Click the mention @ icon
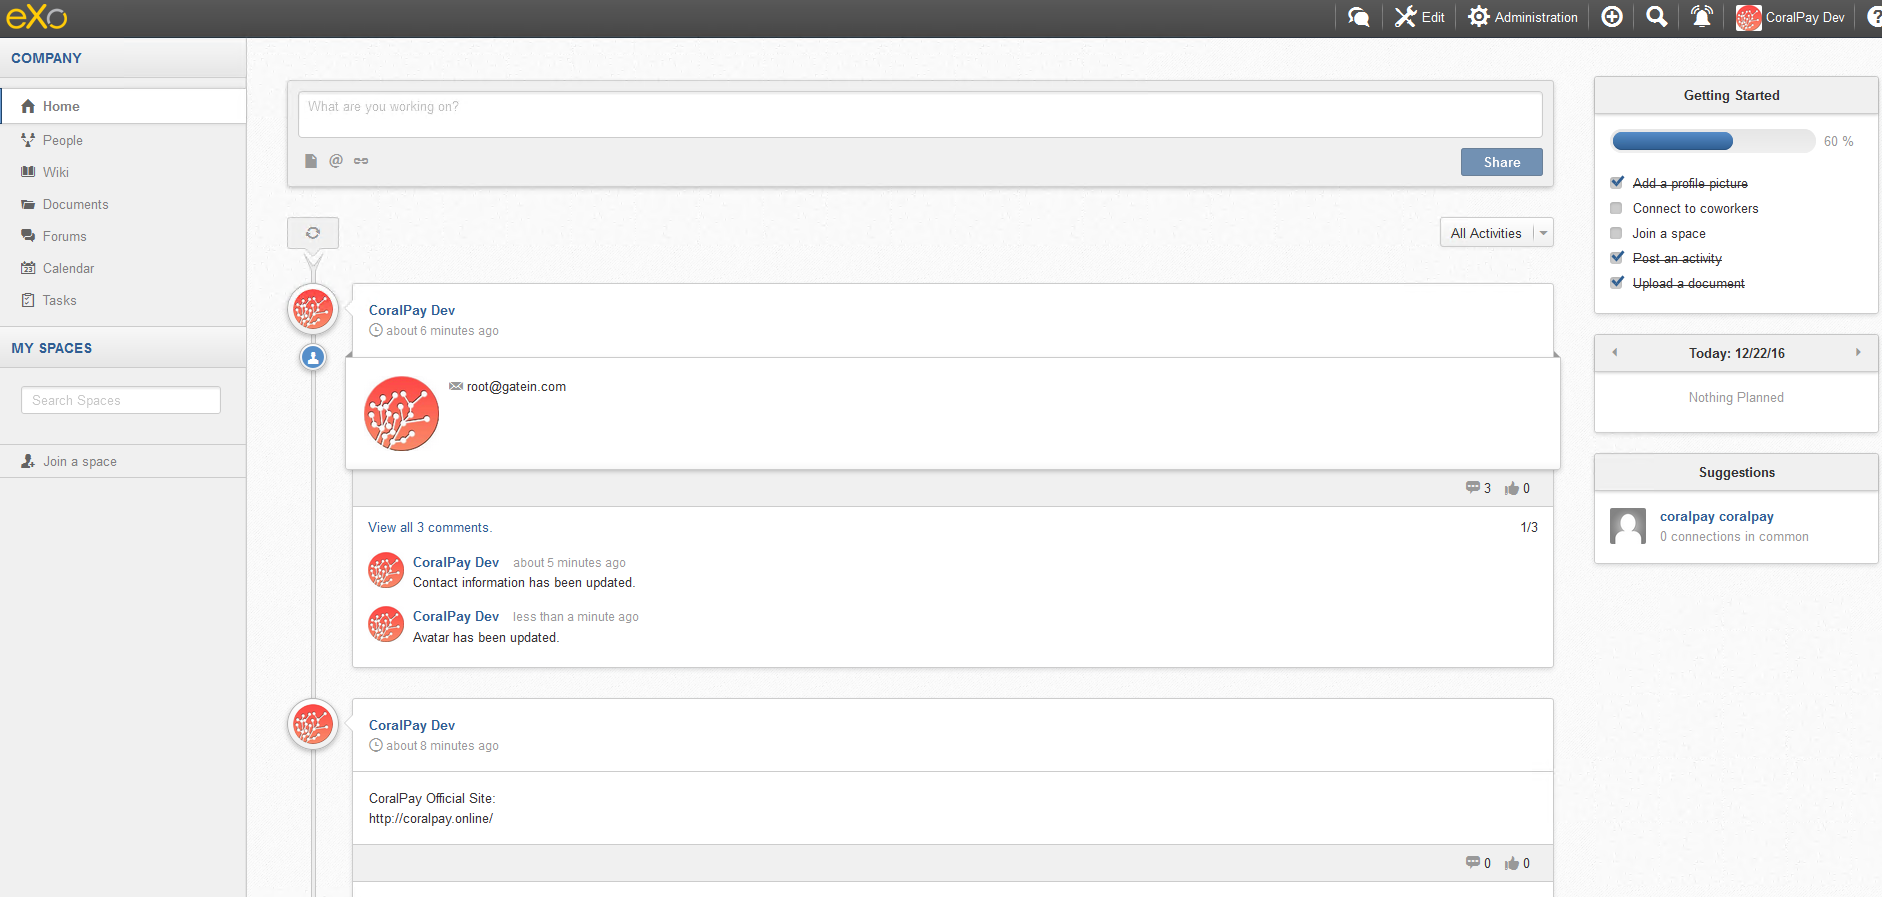Viewport: 1882px width, 897px height. 336,161
